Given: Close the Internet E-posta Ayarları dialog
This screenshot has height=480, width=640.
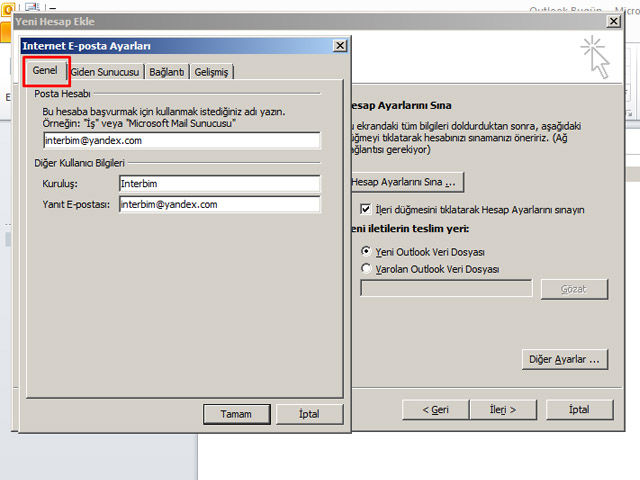Looking at the screenshot, I should 340,45.
